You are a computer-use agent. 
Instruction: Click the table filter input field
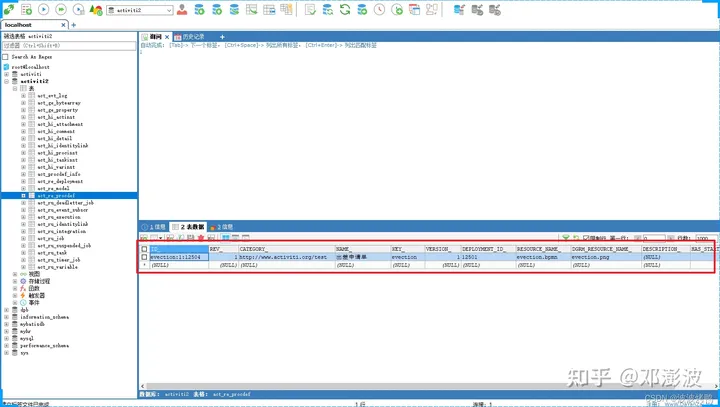coord(69,45)
